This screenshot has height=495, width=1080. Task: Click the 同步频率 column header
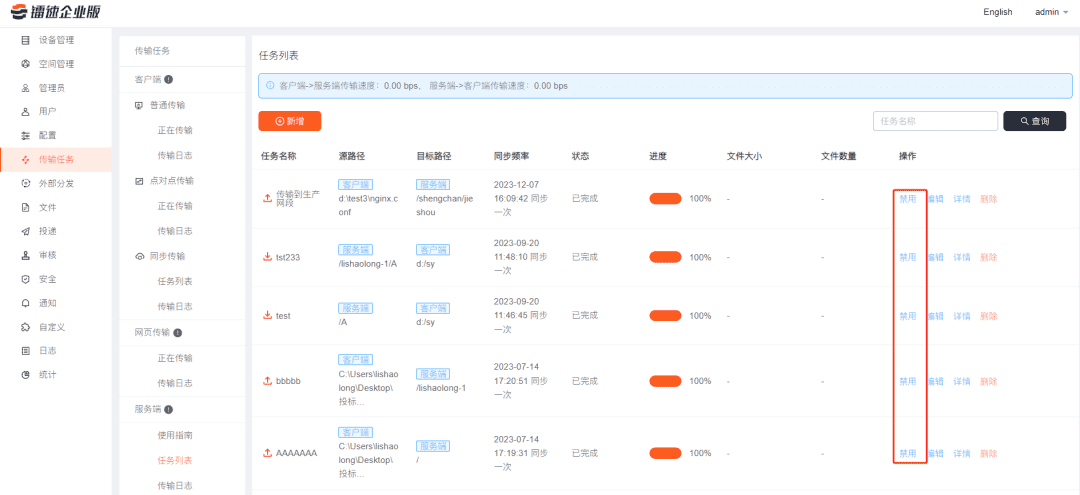pyautogui.click(x=512, y=156)
